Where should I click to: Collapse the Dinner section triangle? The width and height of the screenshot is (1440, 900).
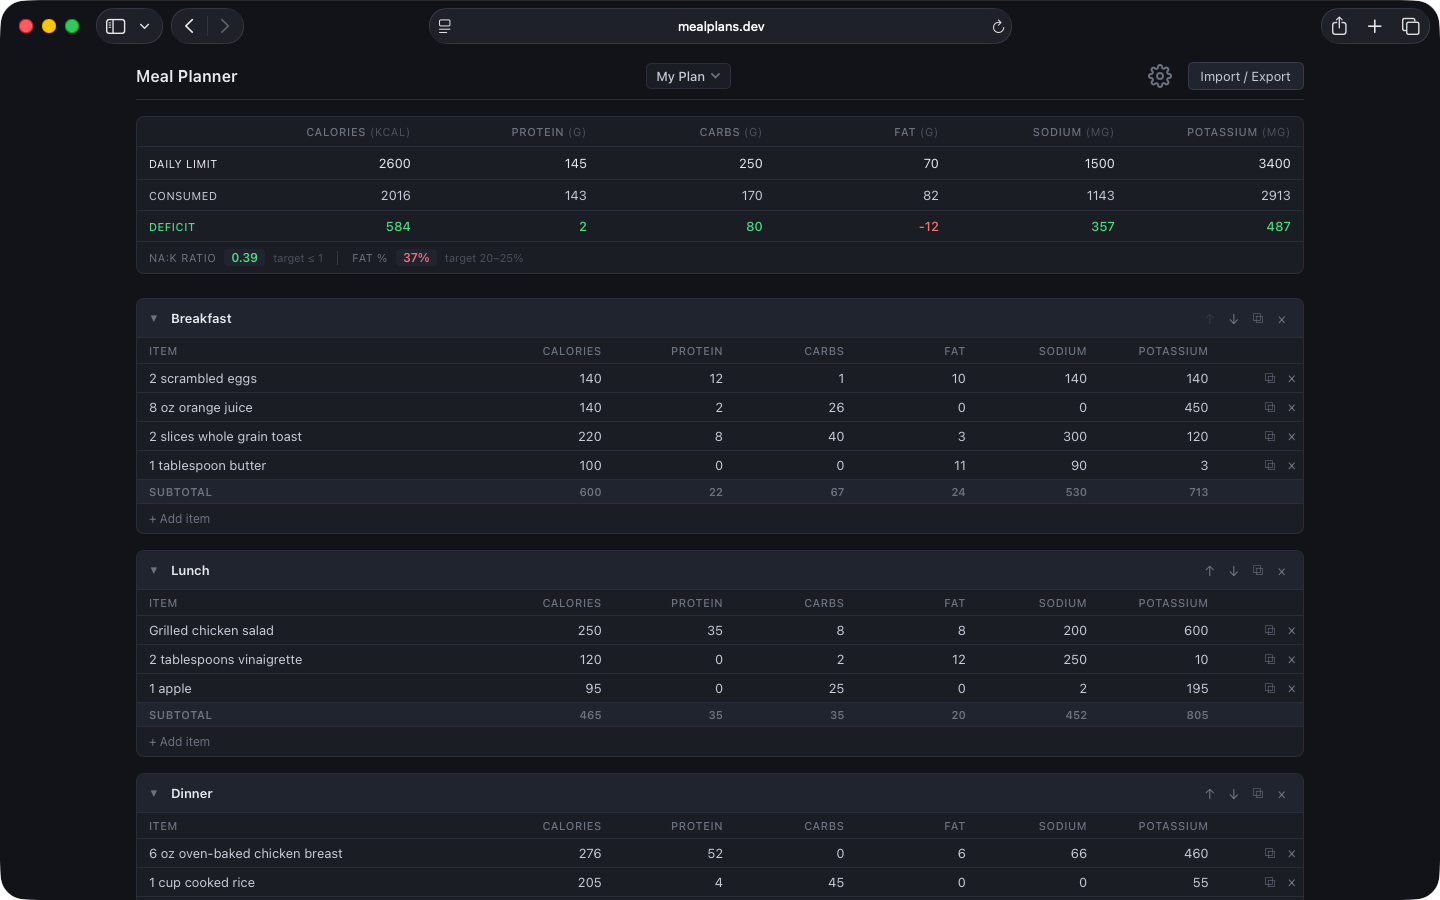coord(154,794)
